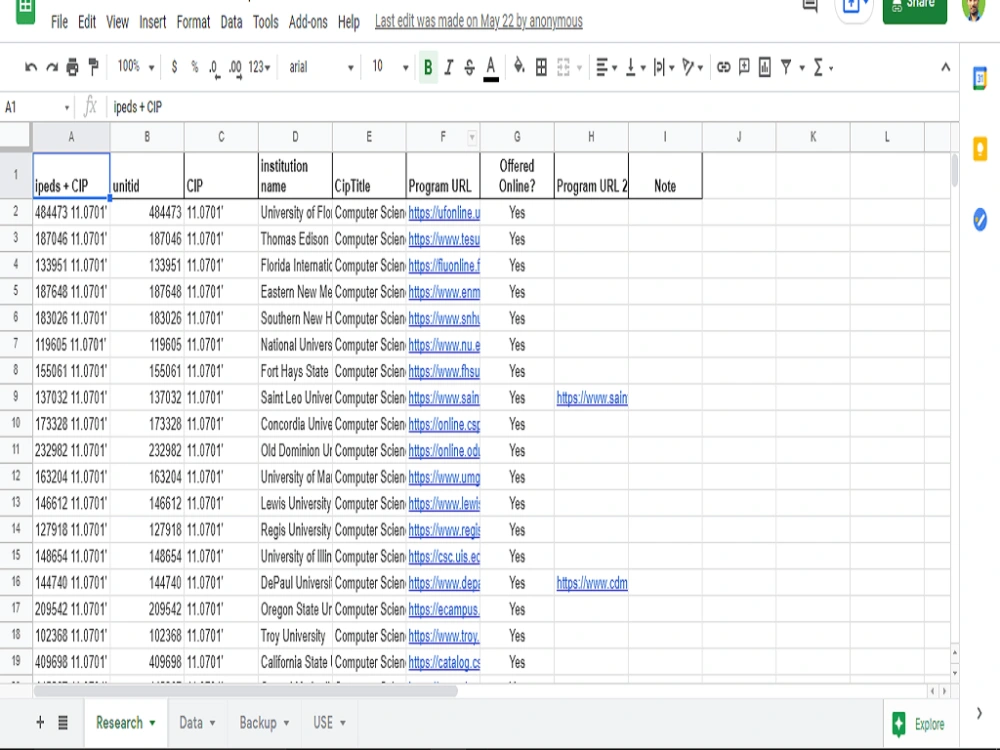This screenshot has height=750, width=1000.
Task: Create a filter
Action: 786,67
